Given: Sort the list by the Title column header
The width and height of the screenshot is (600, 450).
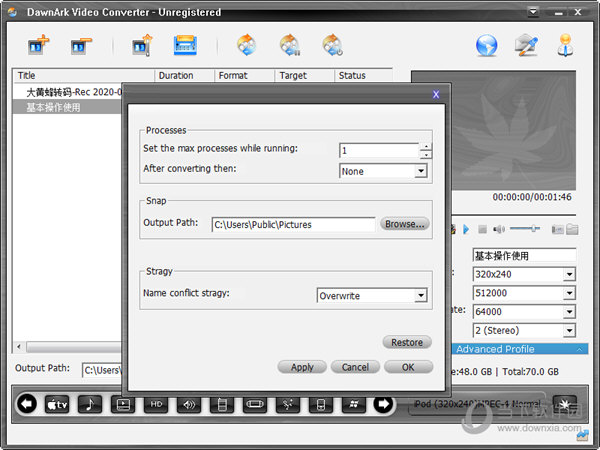Looking at the screenshot, I should click(83, 75).
